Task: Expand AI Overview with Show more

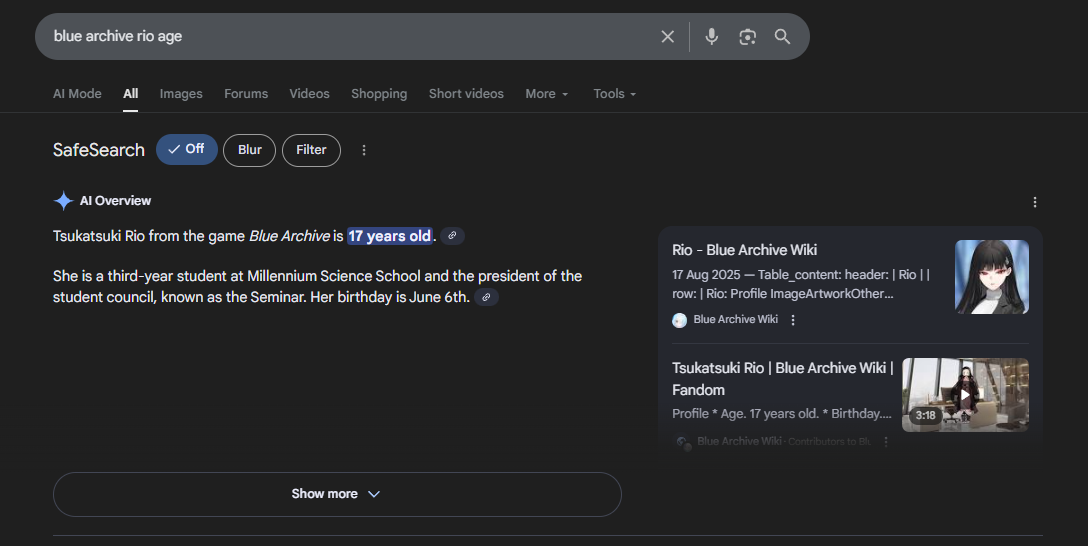Action: point(337,494)
